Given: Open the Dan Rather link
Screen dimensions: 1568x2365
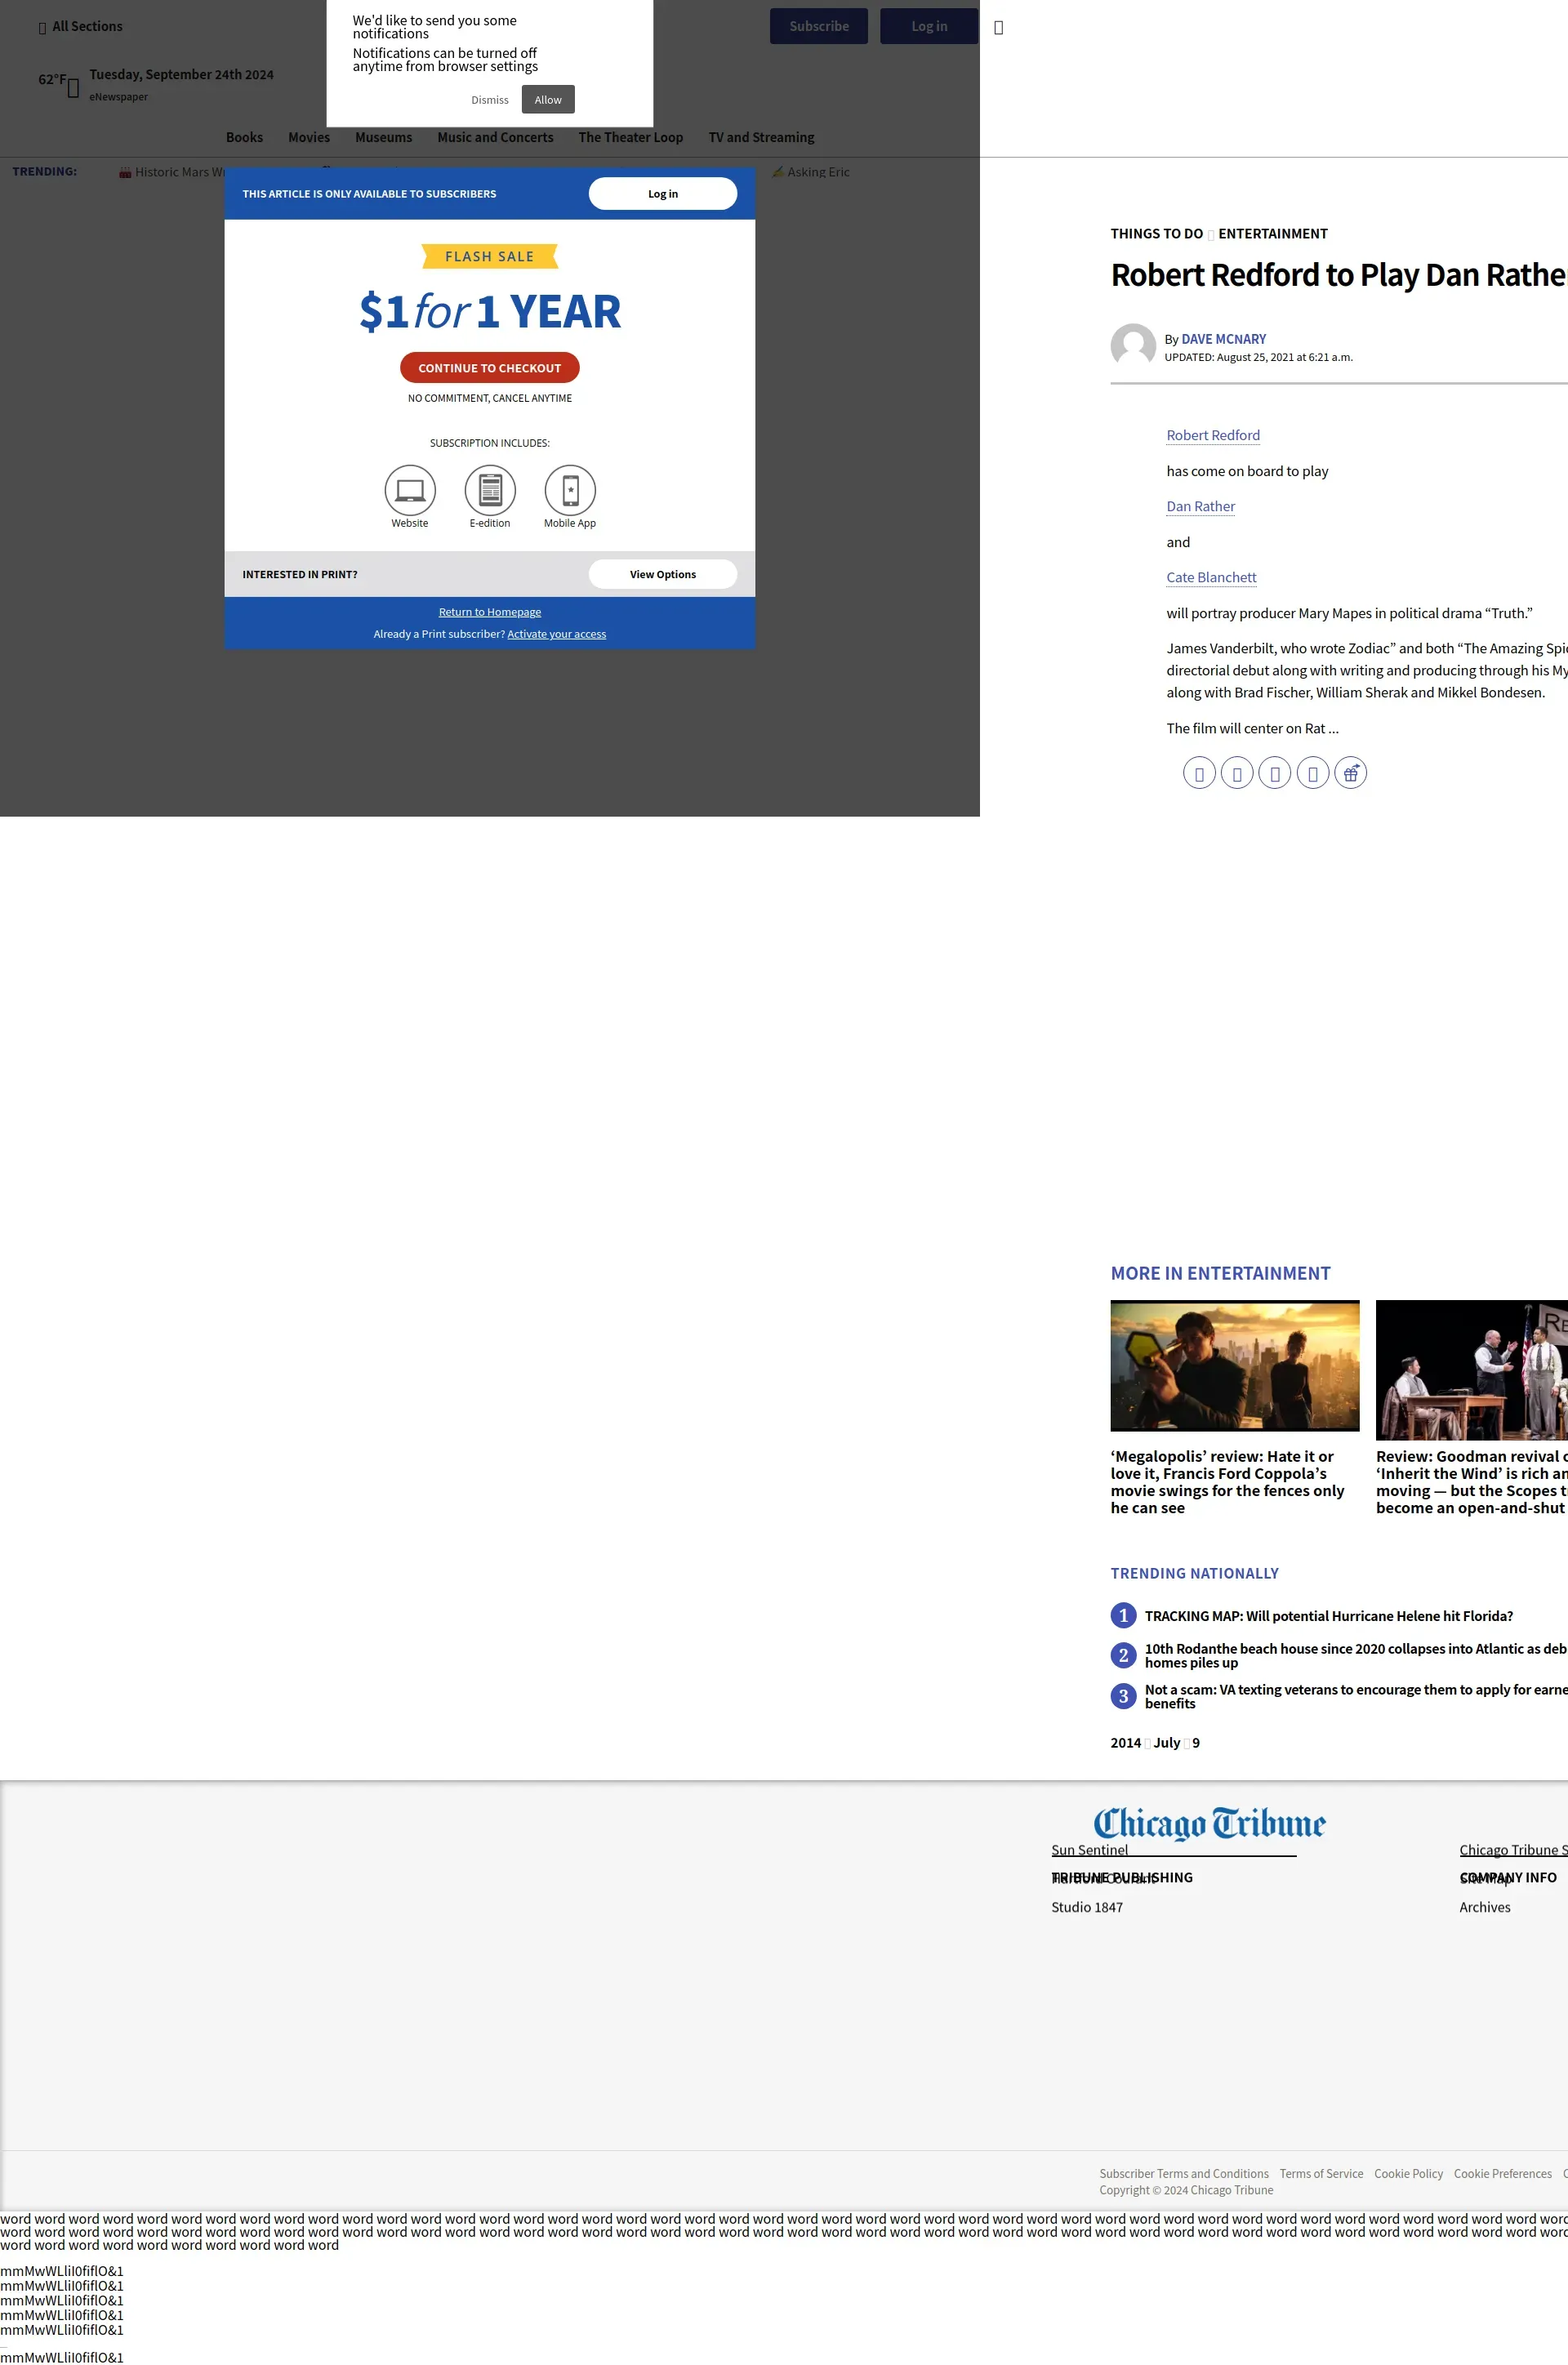Looking at the screenshot, I should (1201, 506).
